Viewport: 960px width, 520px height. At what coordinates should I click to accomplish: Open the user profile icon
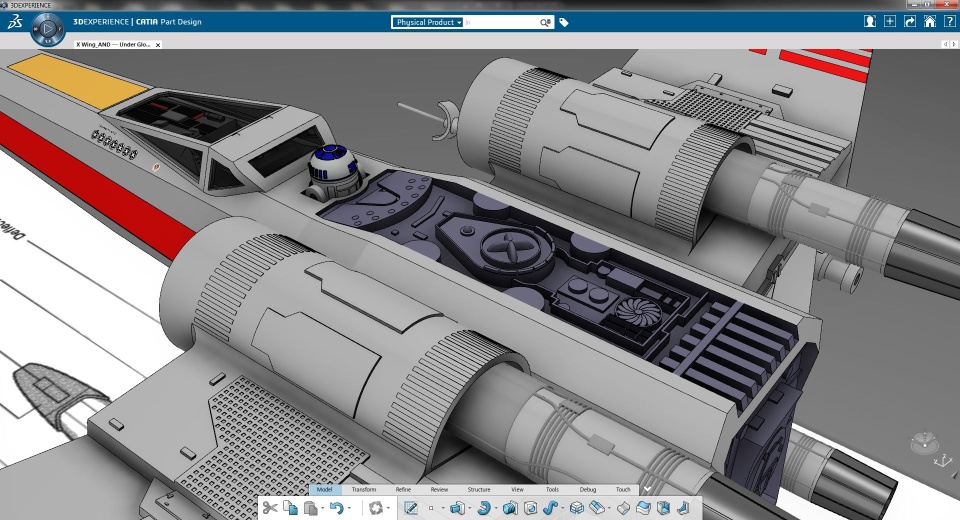coord(869,21)
